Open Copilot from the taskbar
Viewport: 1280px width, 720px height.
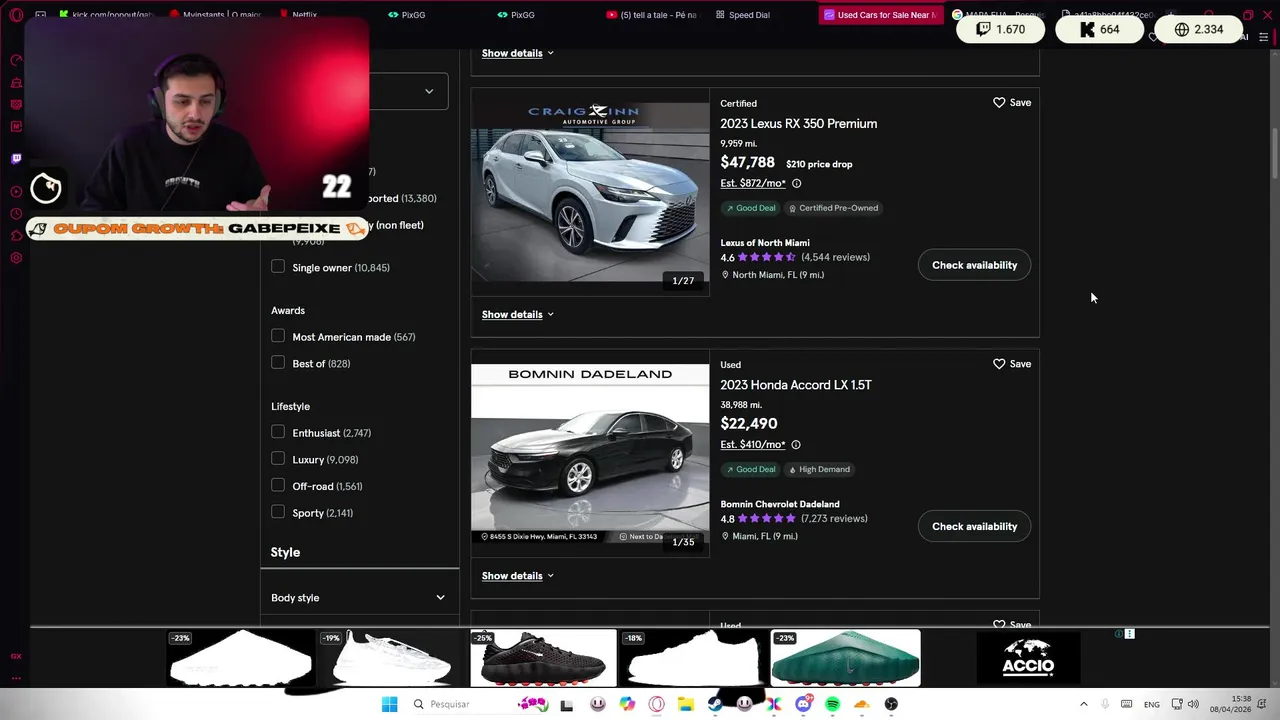click(x=627, y=704)
